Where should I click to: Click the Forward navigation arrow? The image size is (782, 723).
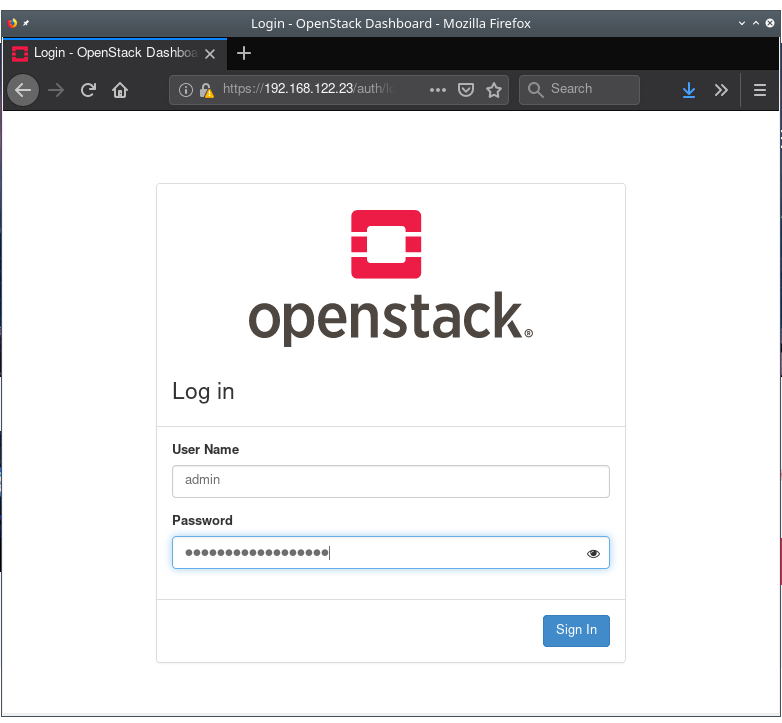(56, 90)
